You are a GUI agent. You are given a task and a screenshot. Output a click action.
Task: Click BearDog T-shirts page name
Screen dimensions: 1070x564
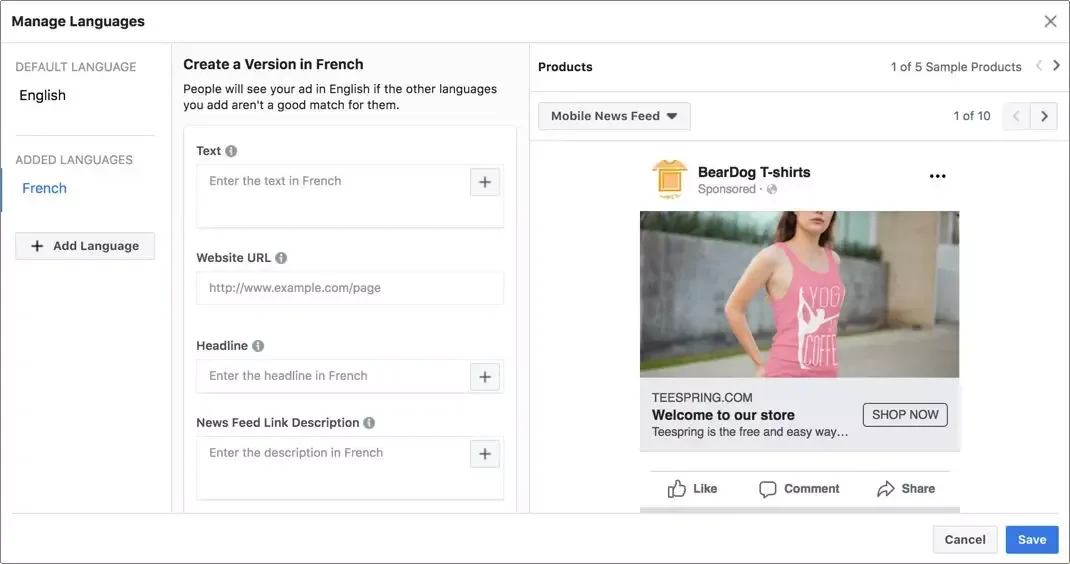tap(754, 172)
